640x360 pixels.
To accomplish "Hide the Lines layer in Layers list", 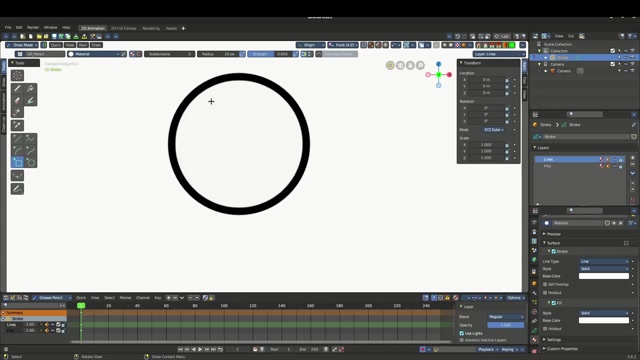I will (x=615, y=160).
